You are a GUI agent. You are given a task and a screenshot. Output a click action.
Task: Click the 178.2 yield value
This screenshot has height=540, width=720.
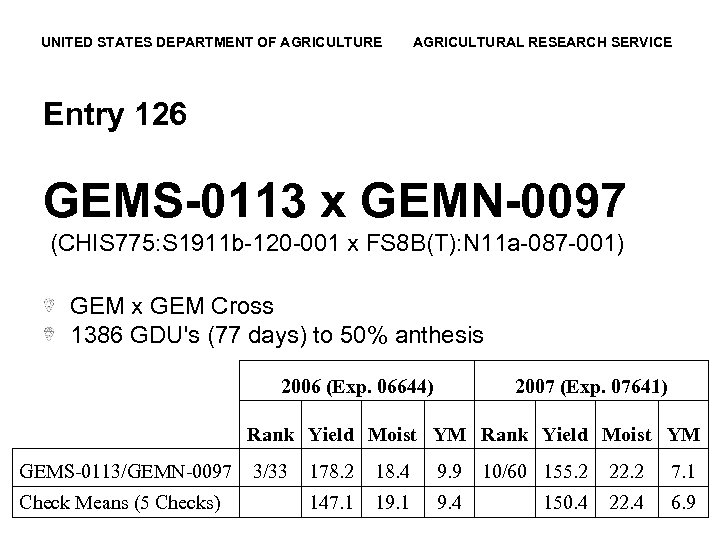[330, 470]
